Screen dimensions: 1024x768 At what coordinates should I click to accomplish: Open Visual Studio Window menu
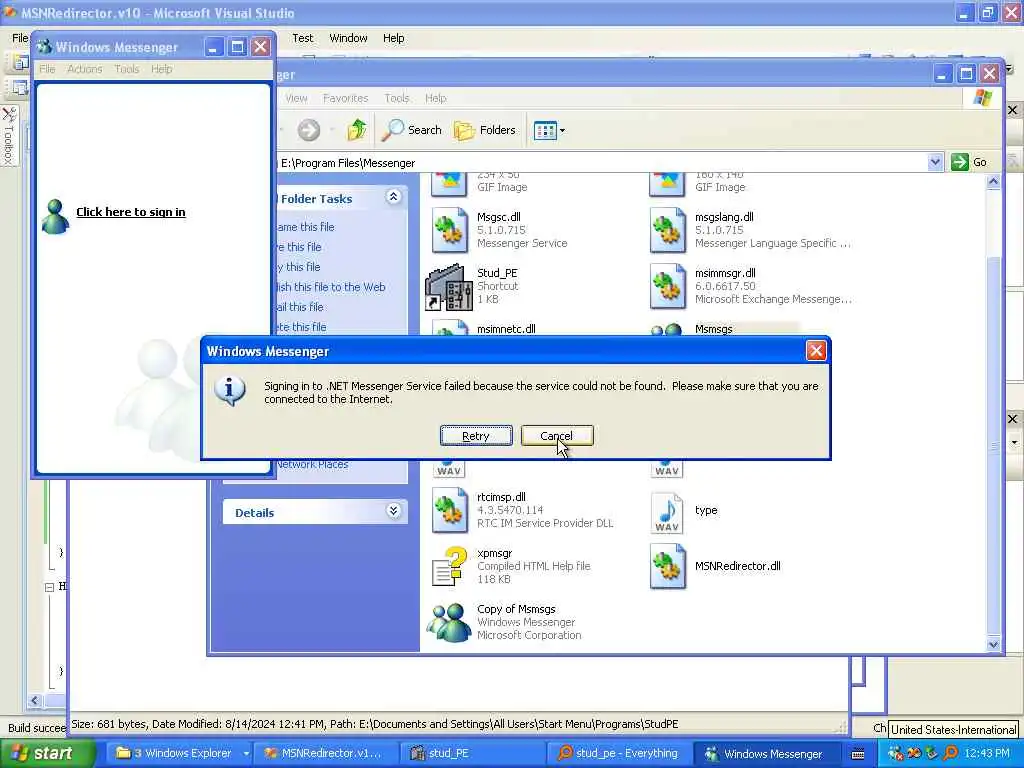pyautogui.click(x=348, y=38)
